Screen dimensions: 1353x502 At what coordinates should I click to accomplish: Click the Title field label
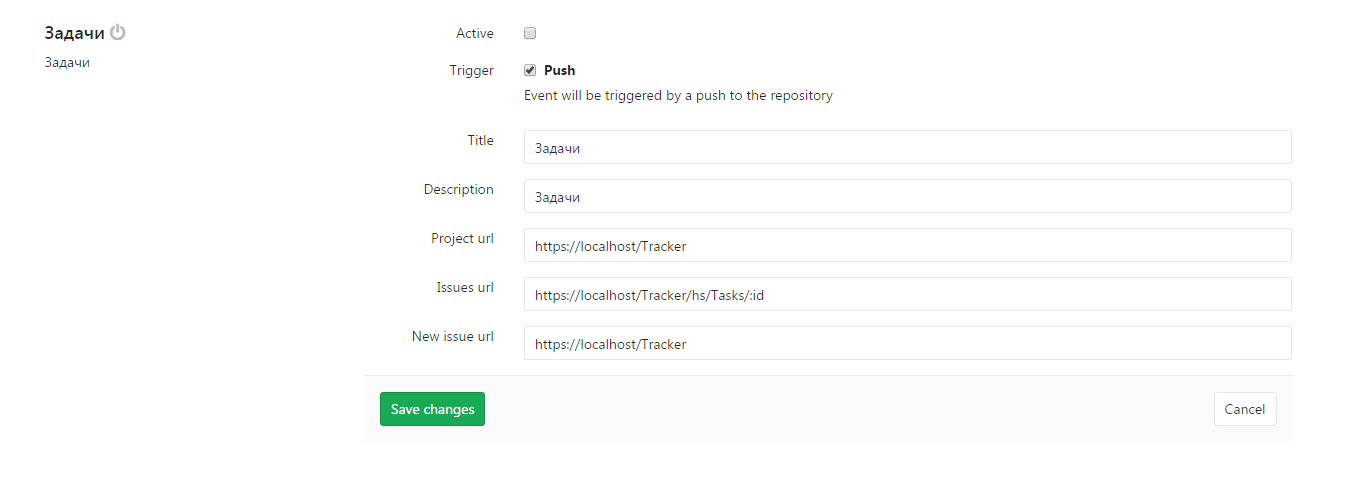pos(481,140)
